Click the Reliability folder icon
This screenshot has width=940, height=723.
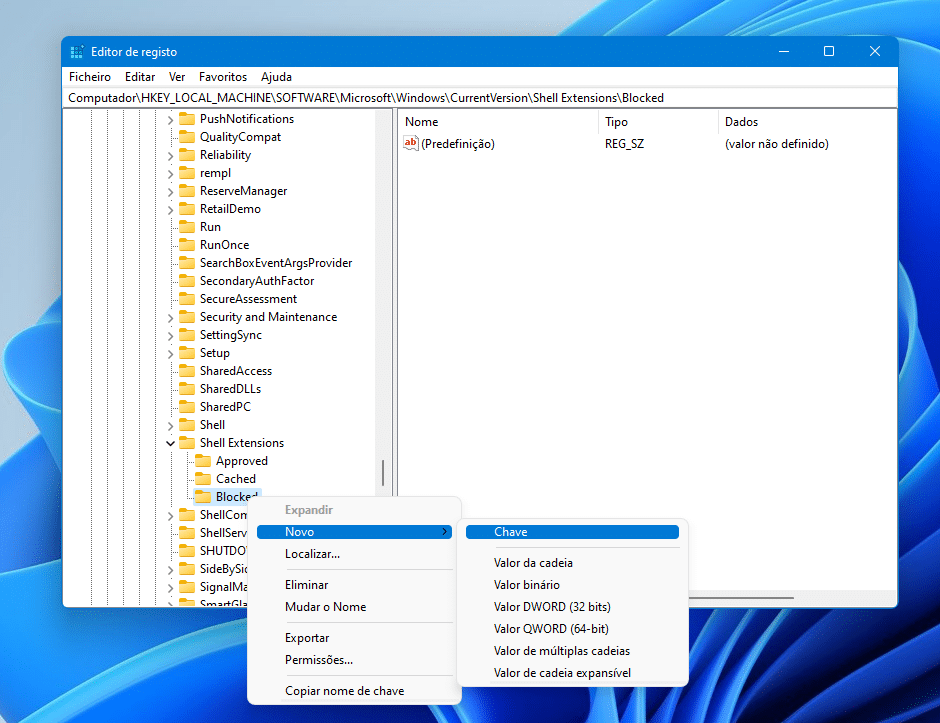(187, 155)
